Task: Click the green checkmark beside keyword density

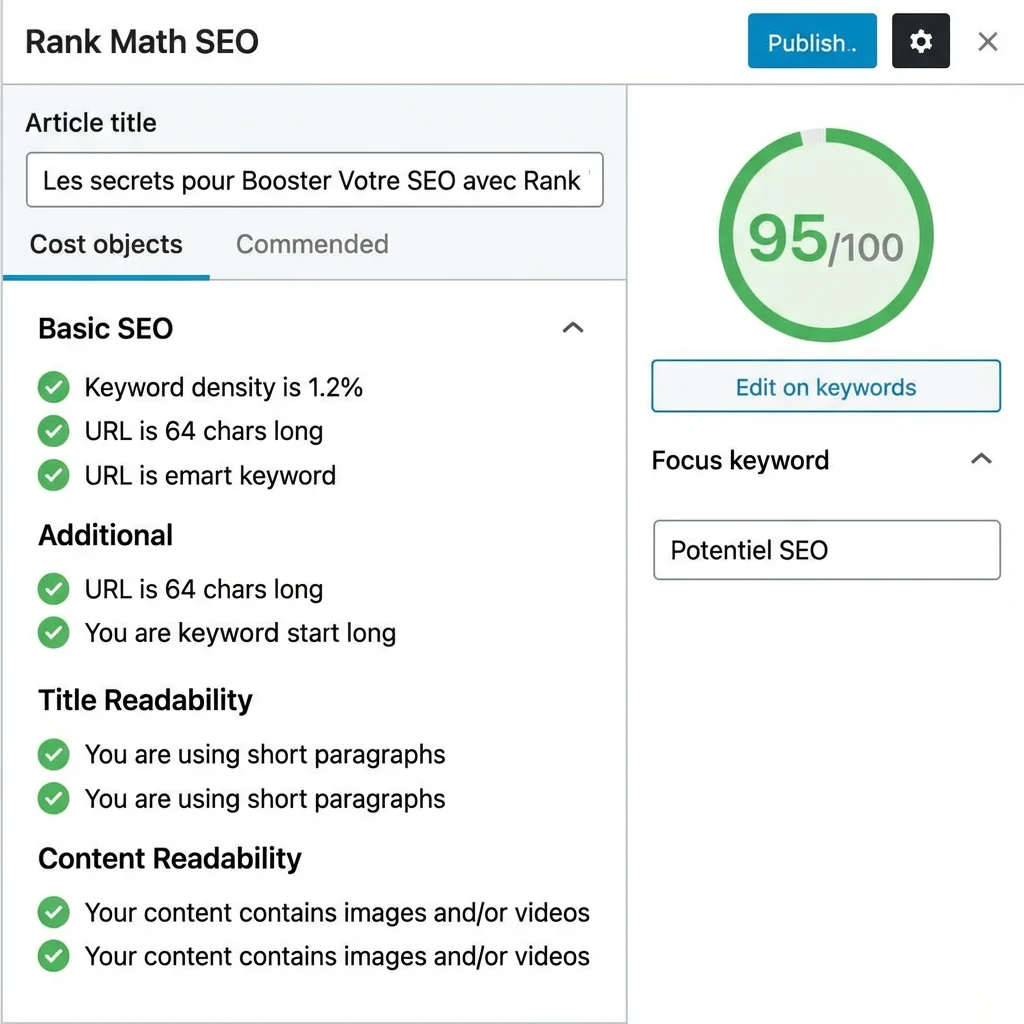Action: (53, 387)
